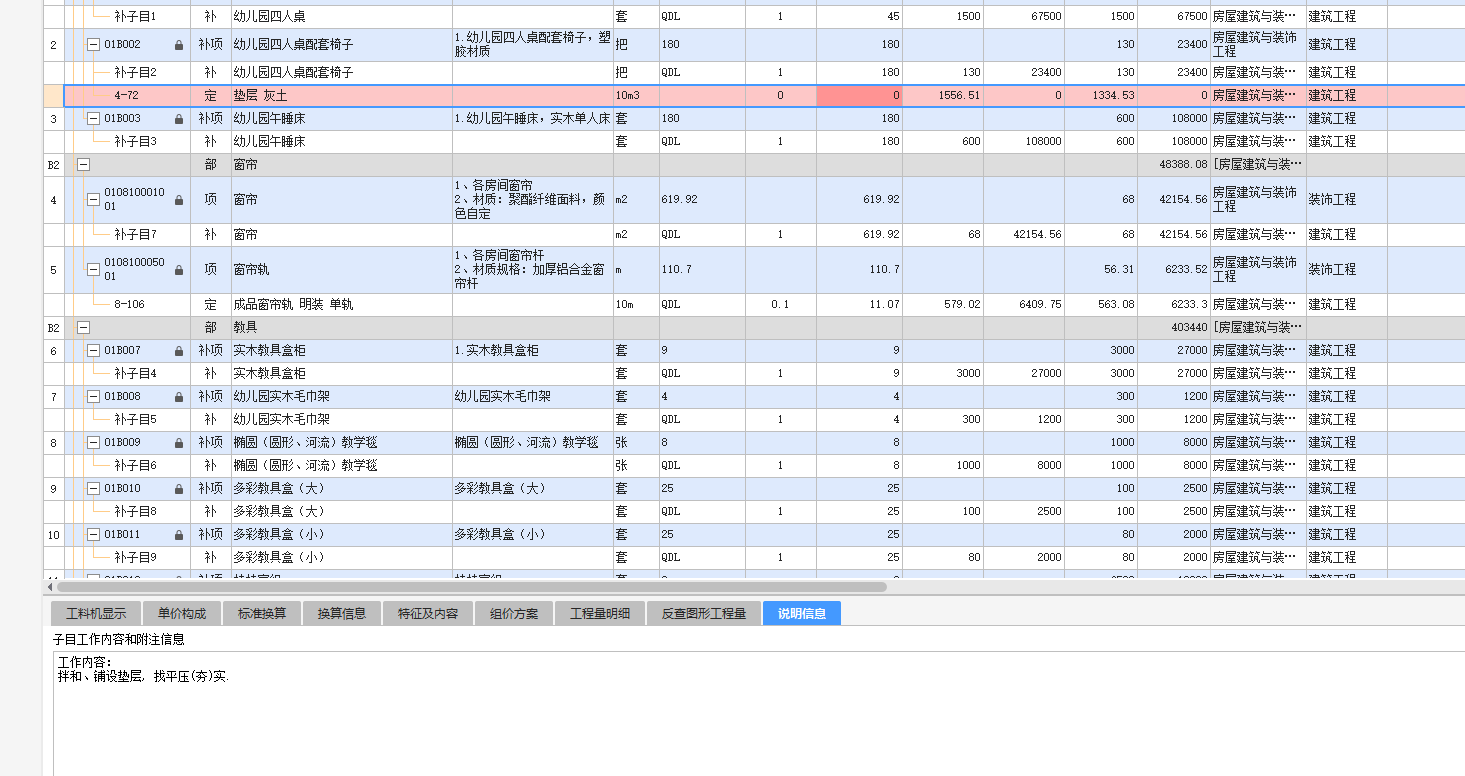Select the 8-106 quota code cell
This screenshot has height=776, width=1465.
(127, 305)
